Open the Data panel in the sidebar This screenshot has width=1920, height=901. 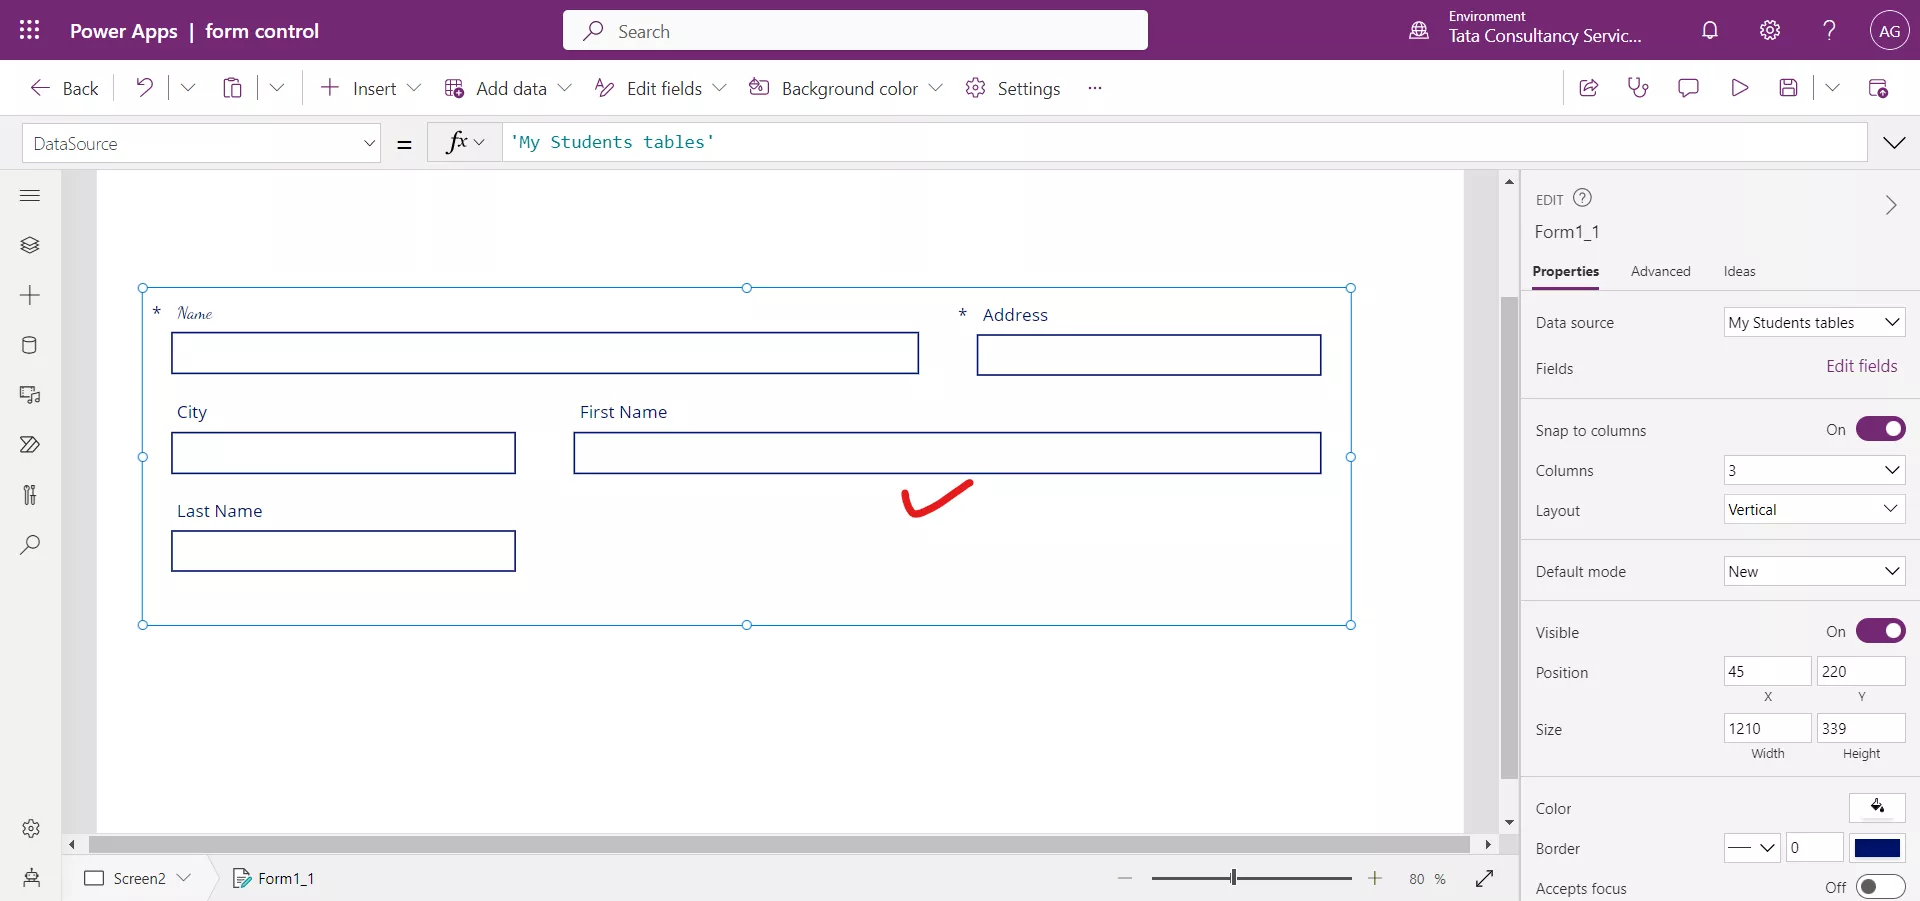click(x=30, y=345)
